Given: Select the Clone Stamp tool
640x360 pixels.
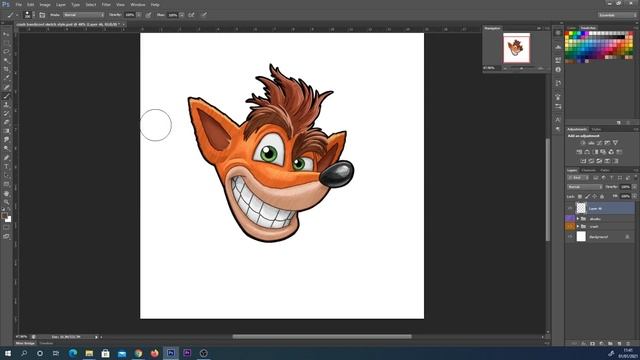Looking at the screenshot, I should pyautogui.click(x=6, y=105).
